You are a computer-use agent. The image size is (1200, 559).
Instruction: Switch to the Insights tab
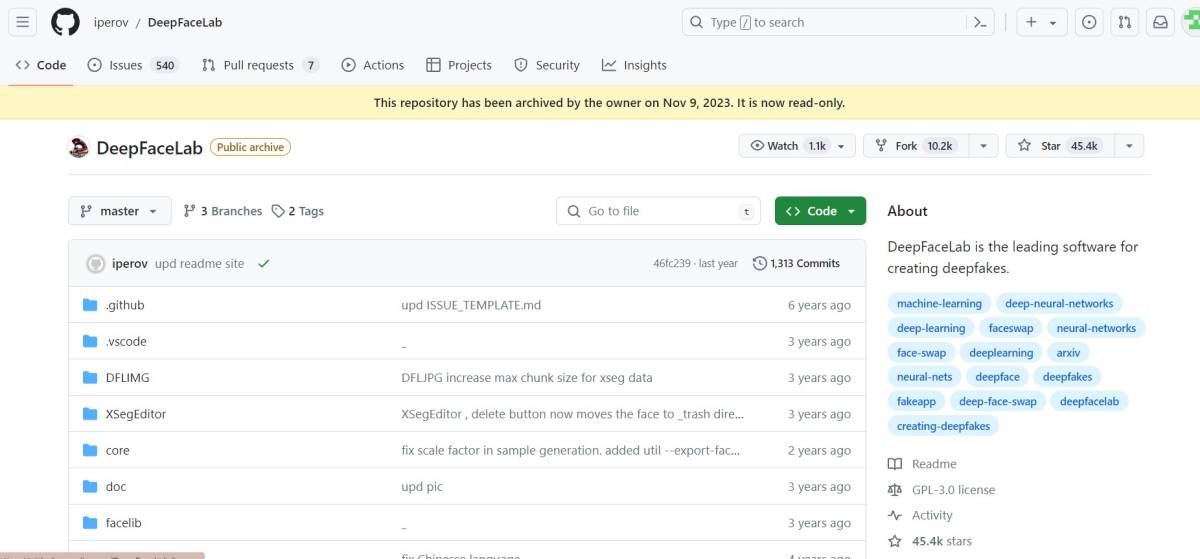[x=634, y=65]
